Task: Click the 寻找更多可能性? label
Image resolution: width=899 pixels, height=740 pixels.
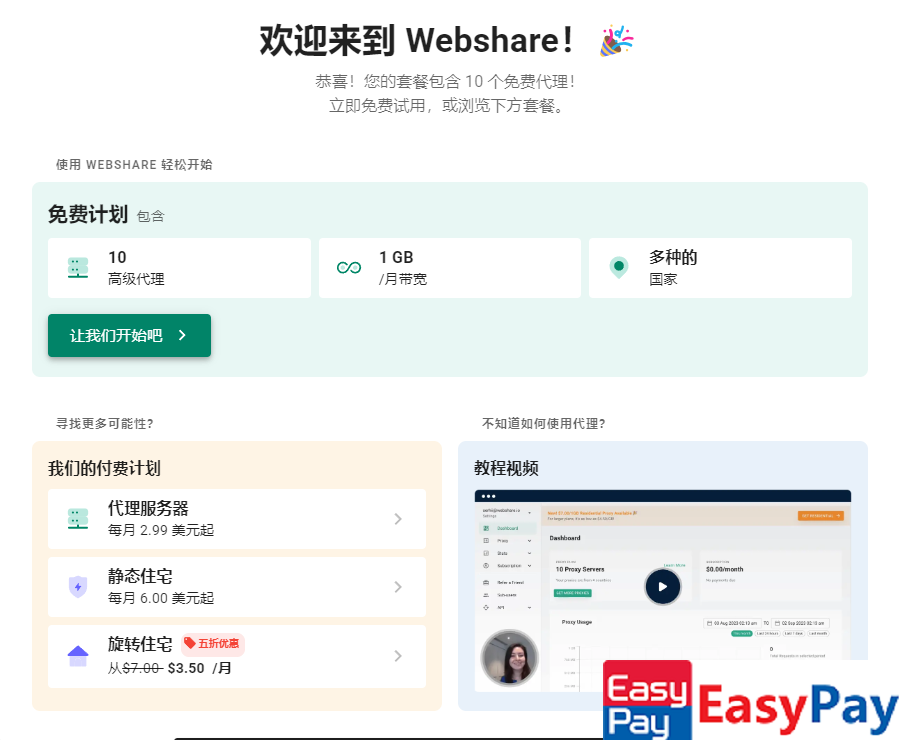Action: point(104,424)
